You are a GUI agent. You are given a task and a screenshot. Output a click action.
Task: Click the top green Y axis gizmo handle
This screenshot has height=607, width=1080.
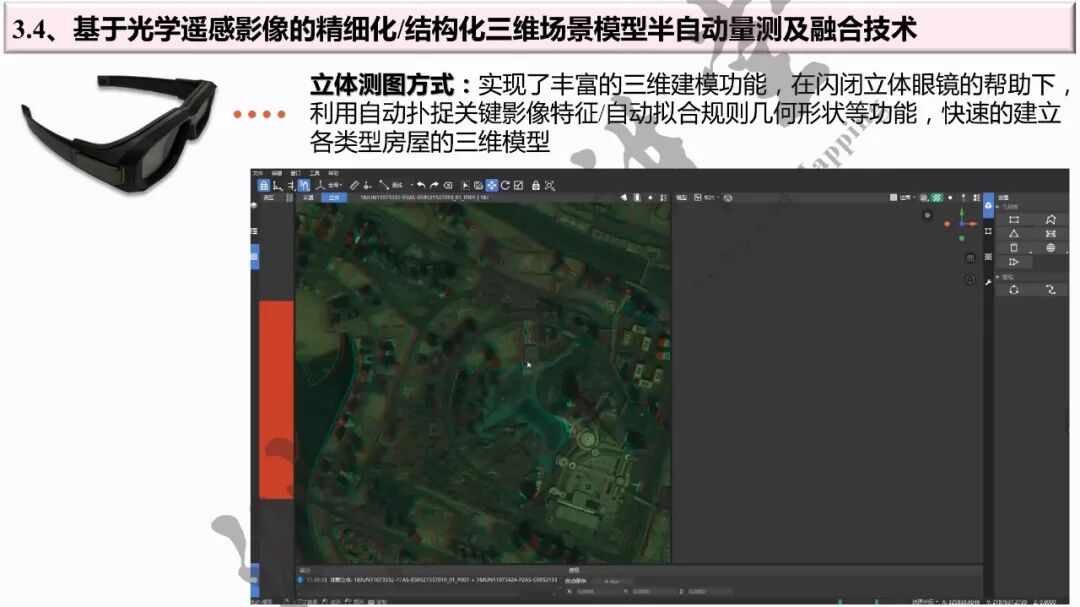(962, 212)
